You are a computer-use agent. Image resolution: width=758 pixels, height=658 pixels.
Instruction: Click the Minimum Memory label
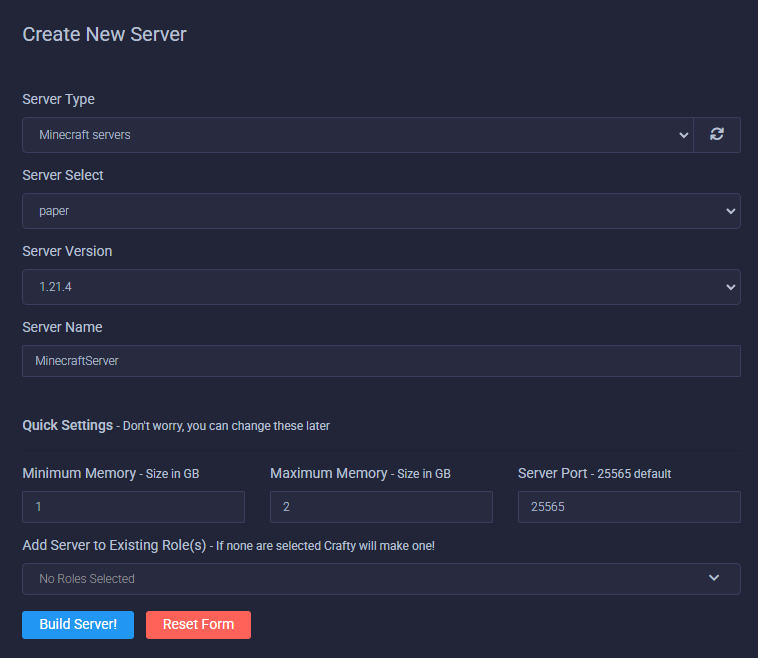click(79, 473)
